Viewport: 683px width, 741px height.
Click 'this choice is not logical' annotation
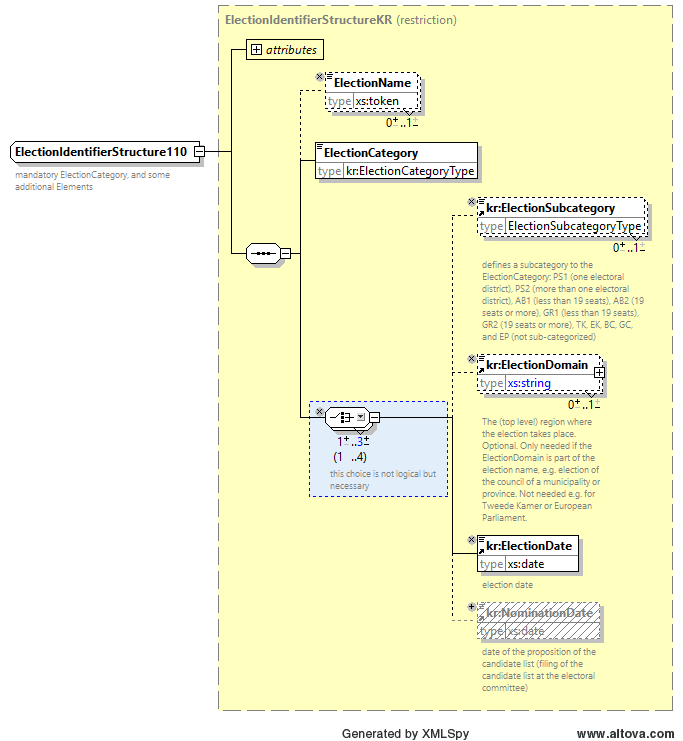coord(383,480)
